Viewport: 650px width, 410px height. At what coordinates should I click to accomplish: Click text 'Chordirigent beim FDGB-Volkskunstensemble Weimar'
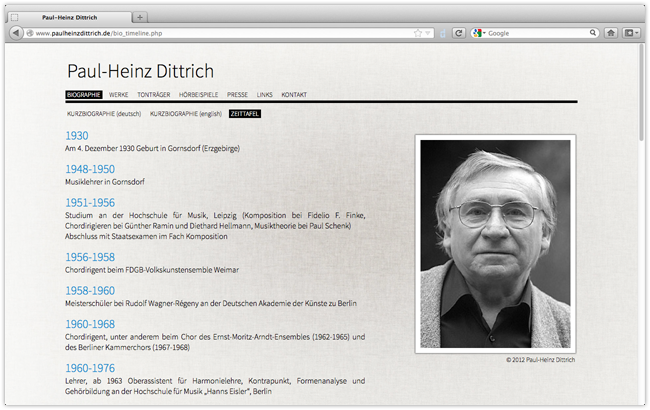(x=152, y=270)
